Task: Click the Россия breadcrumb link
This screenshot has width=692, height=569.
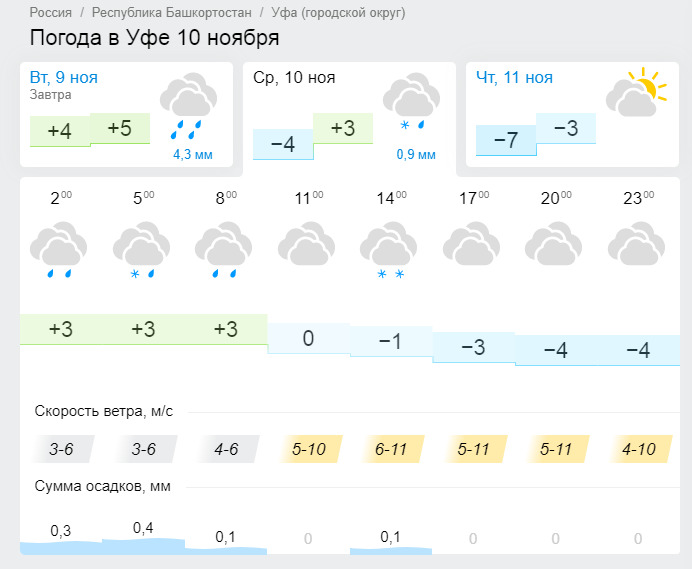Action: pos(51,12)
